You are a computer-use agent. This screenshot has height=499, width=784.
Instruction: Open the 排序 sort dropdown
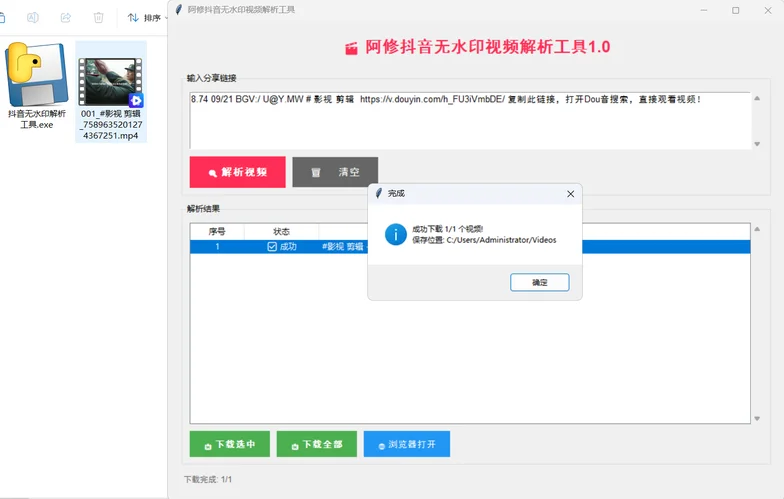144,17
